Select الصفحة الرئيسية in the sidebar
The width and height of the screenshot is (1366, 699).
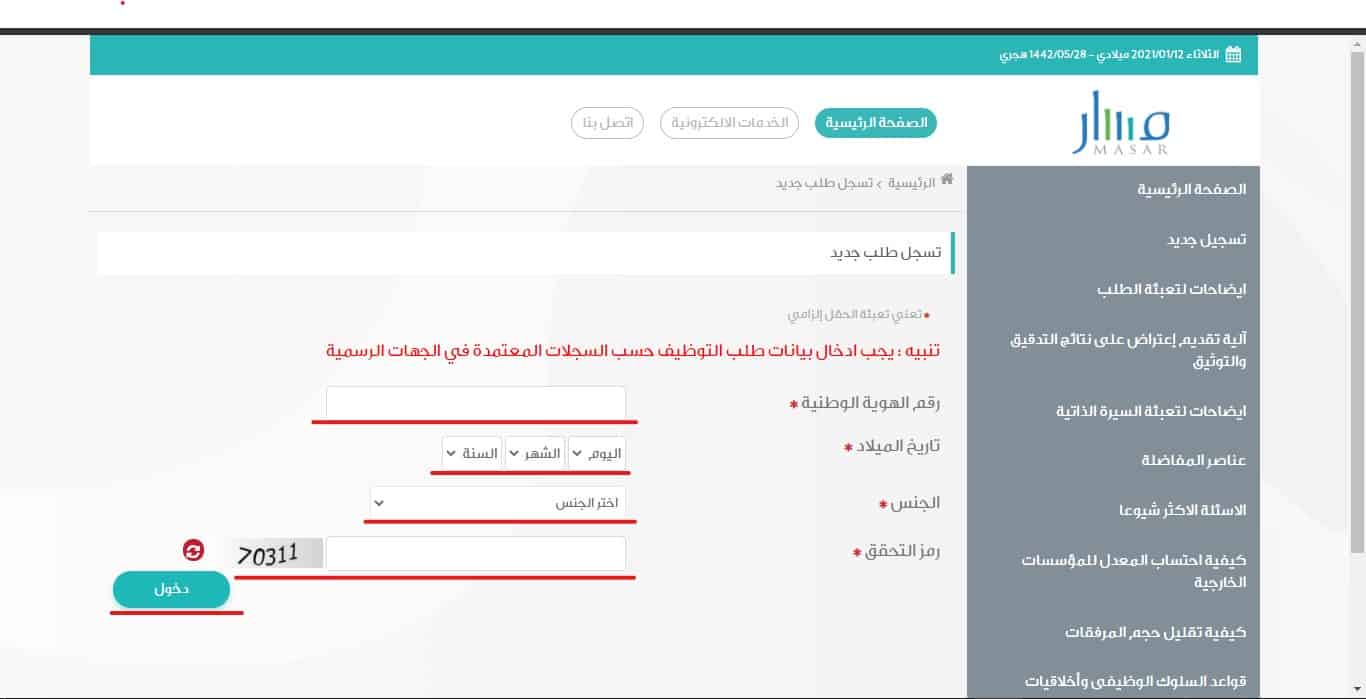coord(1192,189)
